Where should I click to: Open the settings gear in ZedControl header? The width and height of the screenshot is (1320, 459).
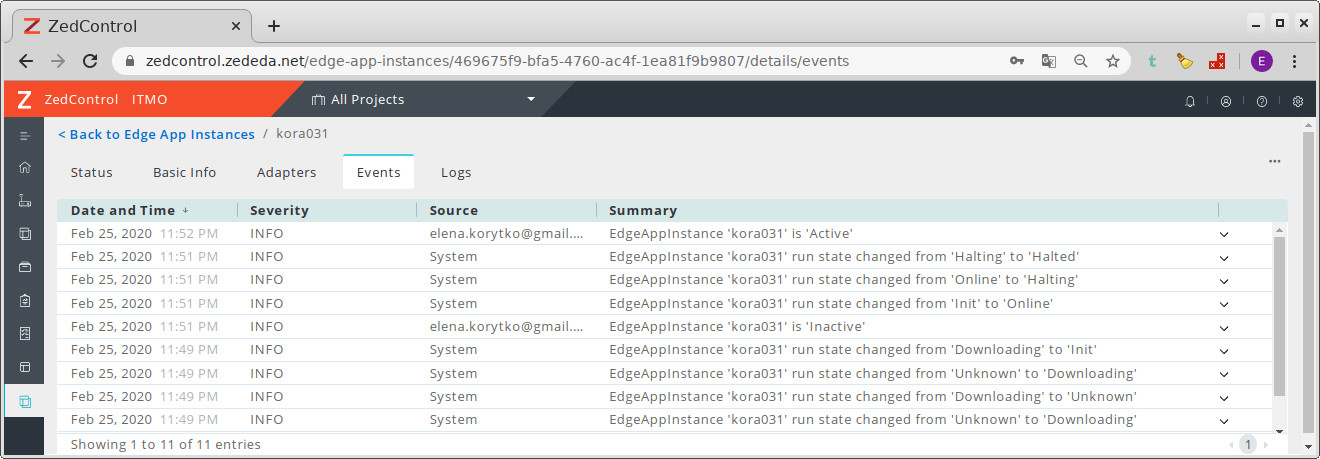pos(1298,101)
